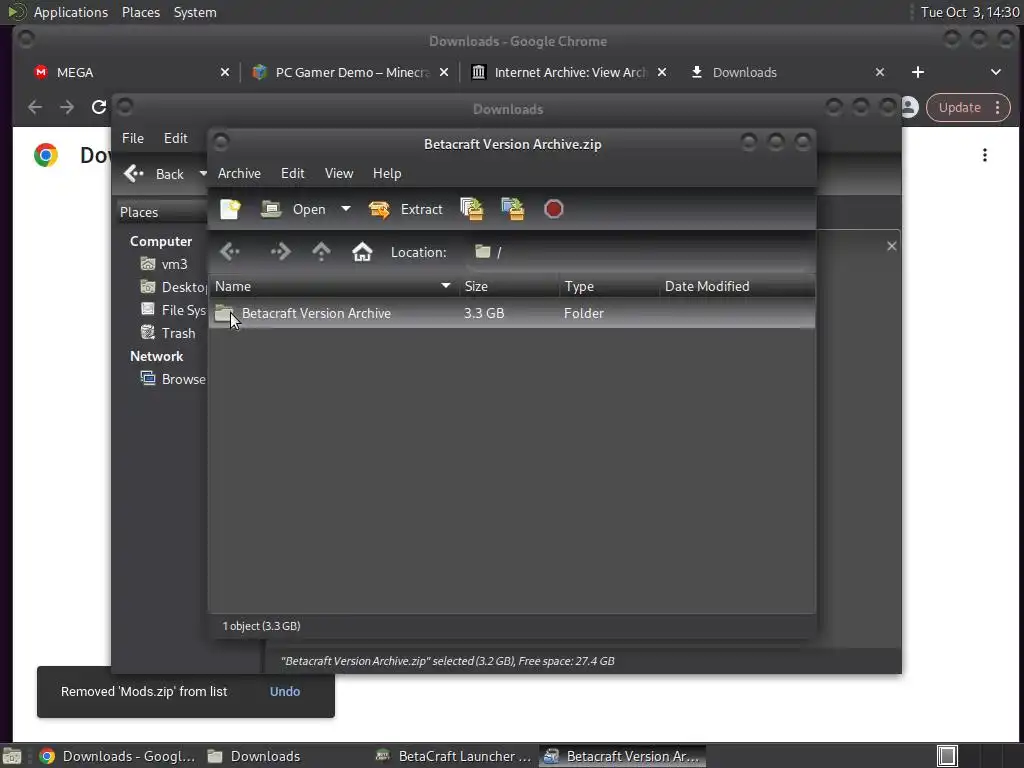This screenshot has width=1024, height=768.
Task: Go back in archive location history
Action: 230,252
